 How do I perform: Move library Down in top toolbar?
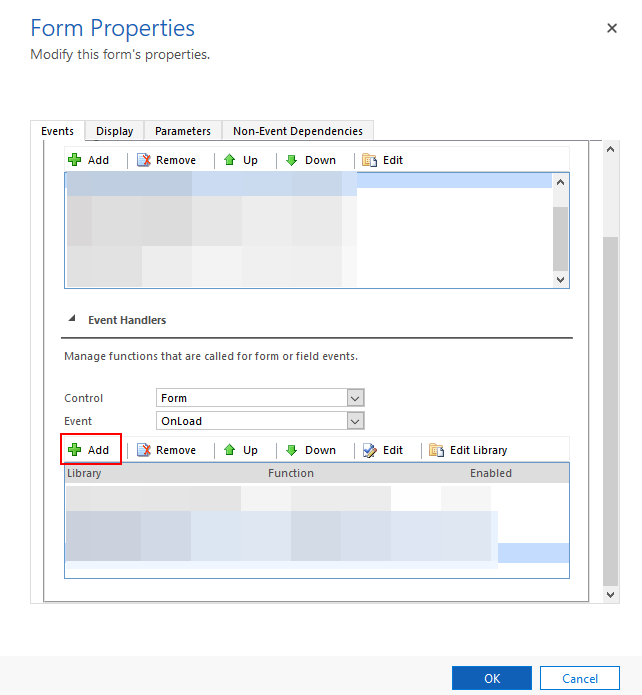pos(310,160)
